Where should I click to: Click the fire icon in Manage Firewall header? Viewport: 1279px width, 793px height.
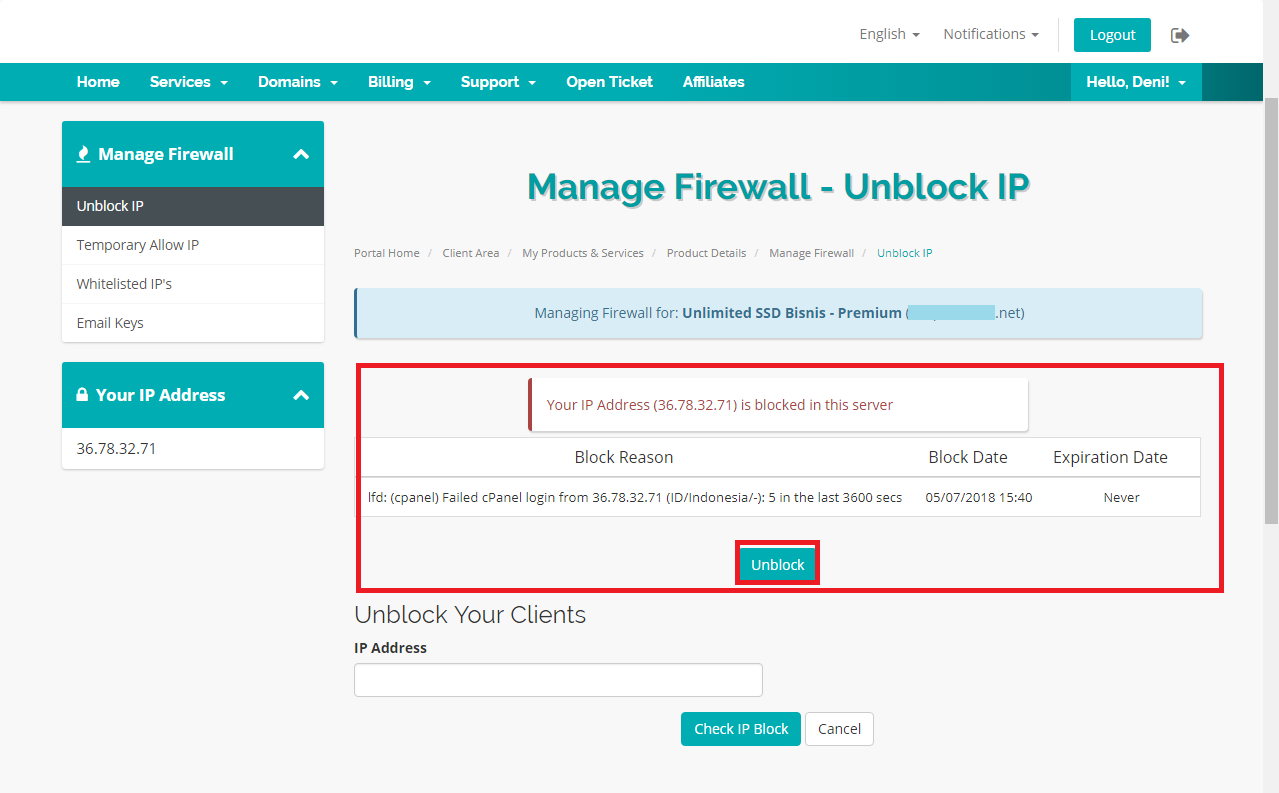point(83,154)
